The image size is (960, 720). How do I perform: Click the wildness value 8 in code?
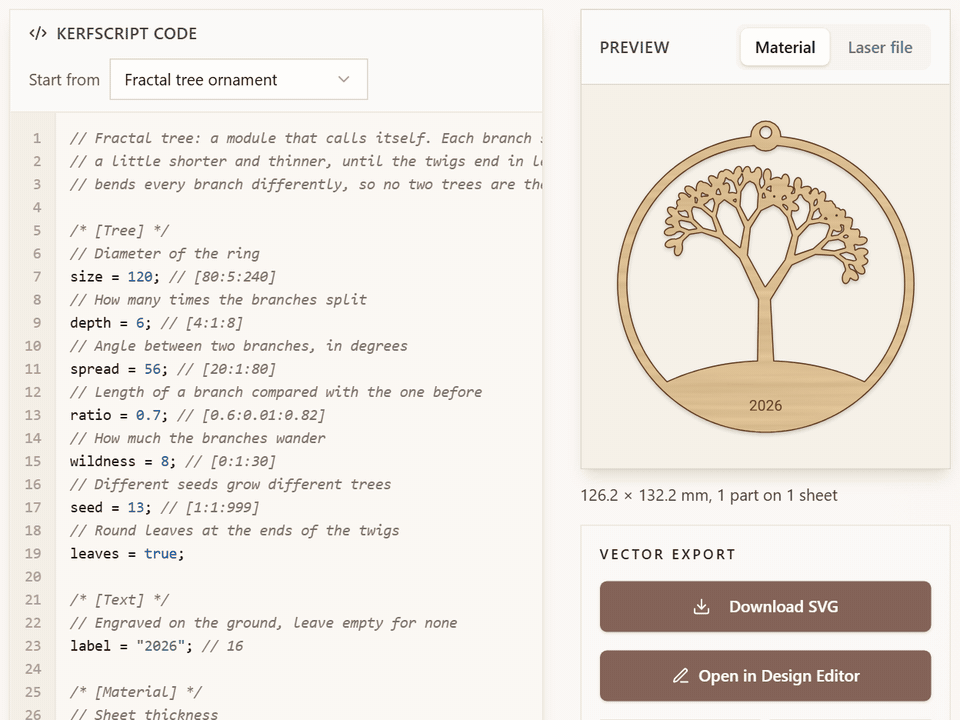point(165,461)
